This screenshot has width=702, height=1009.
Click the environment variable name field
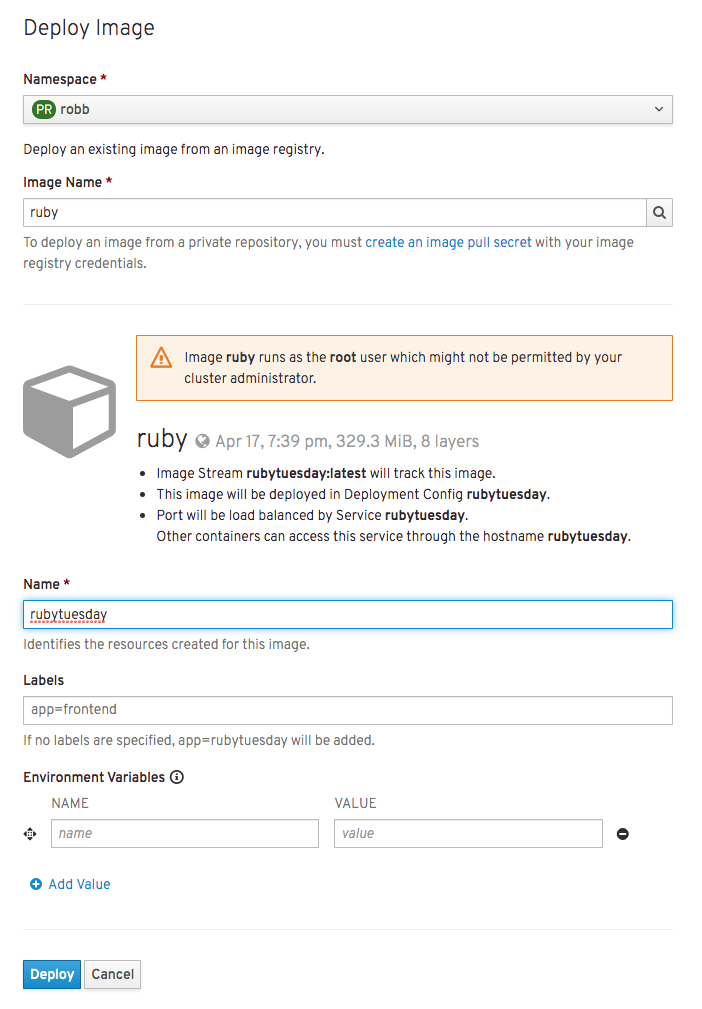pyautogui.click(x=185, y=833)
